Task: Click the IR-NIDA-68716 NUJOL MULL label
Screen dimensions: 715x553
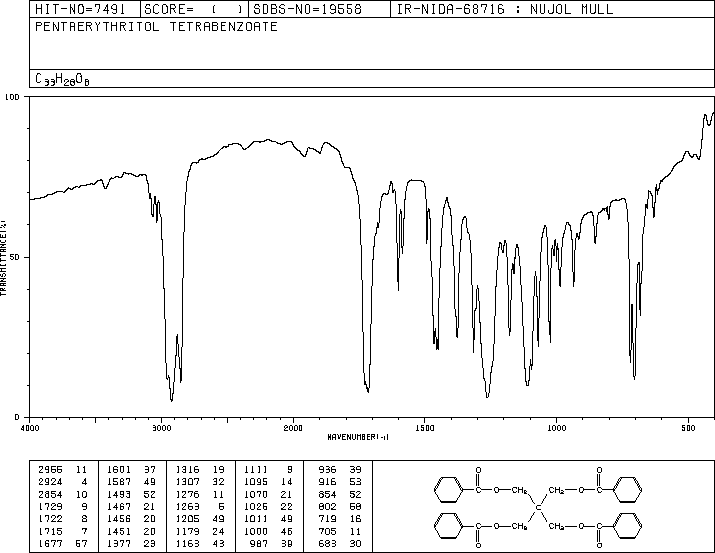Action: point(505,9)
